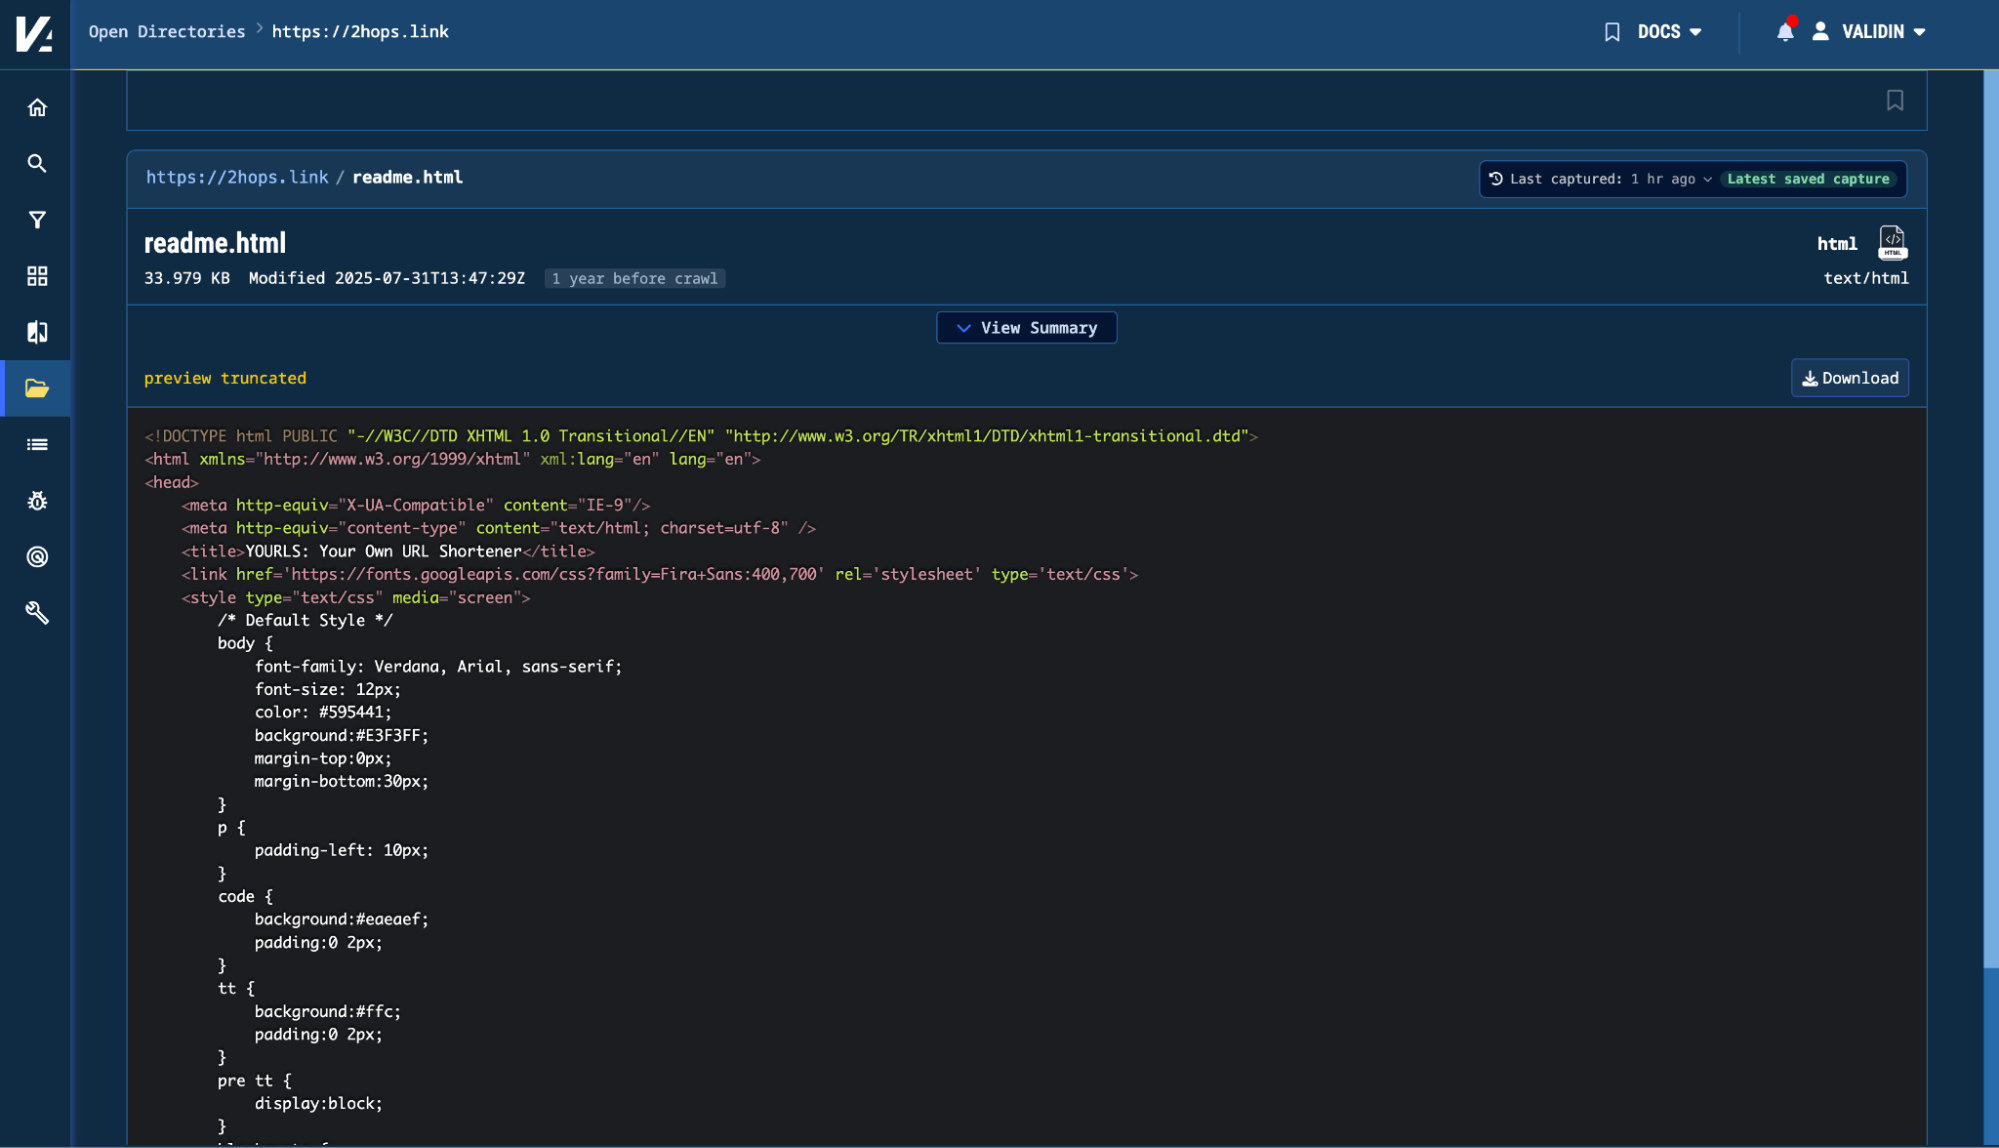
Task: Open the compare panels icon
Action: click(37, 332)
